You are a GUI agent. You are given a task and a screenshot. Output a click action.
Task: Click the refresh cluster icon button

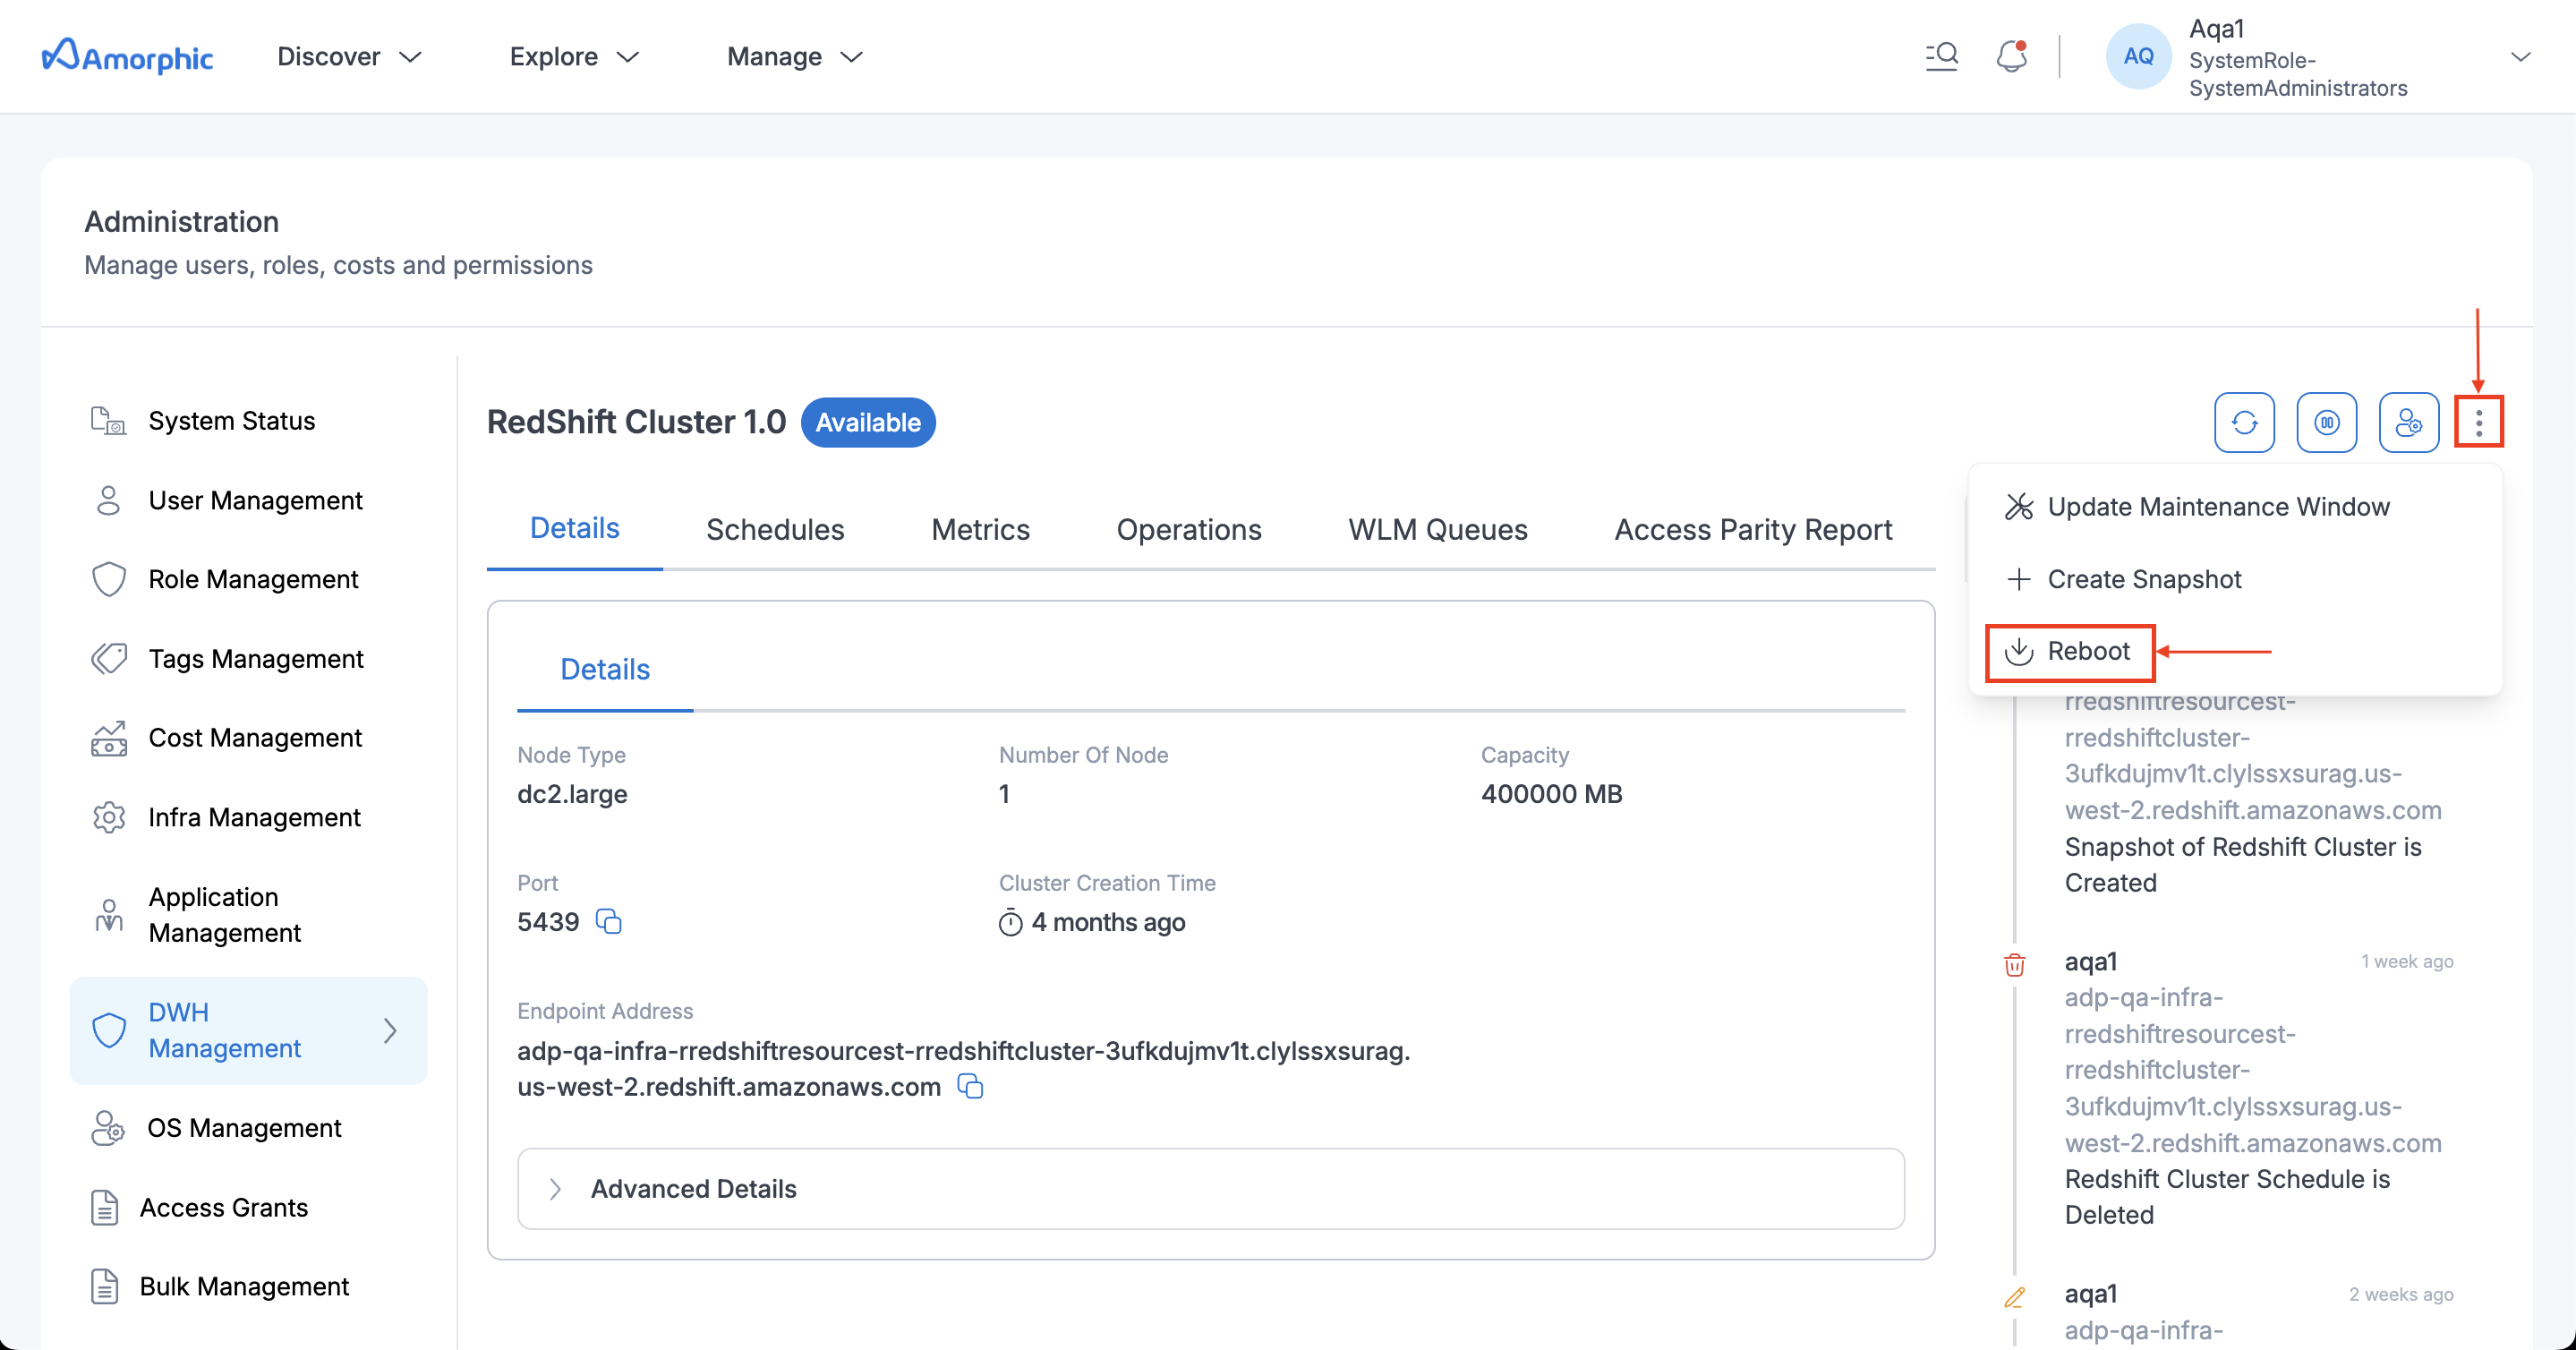point(2244,423)
